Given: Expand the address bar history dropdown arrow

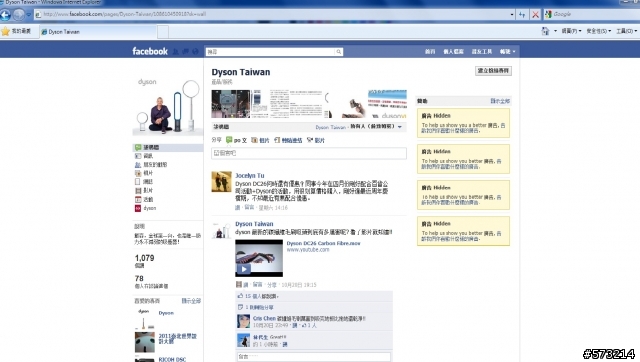Looking at the screenshot, I should [x=512, y=15].
